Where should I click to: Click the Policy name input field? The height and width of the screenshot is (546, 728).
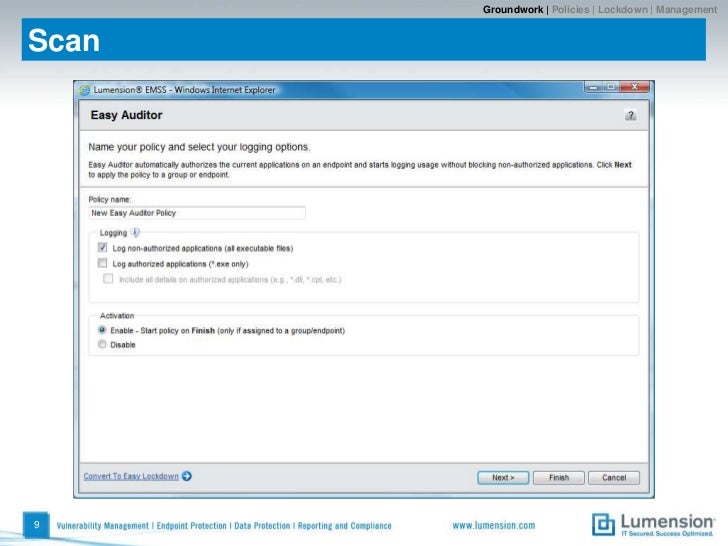[197, 213]
